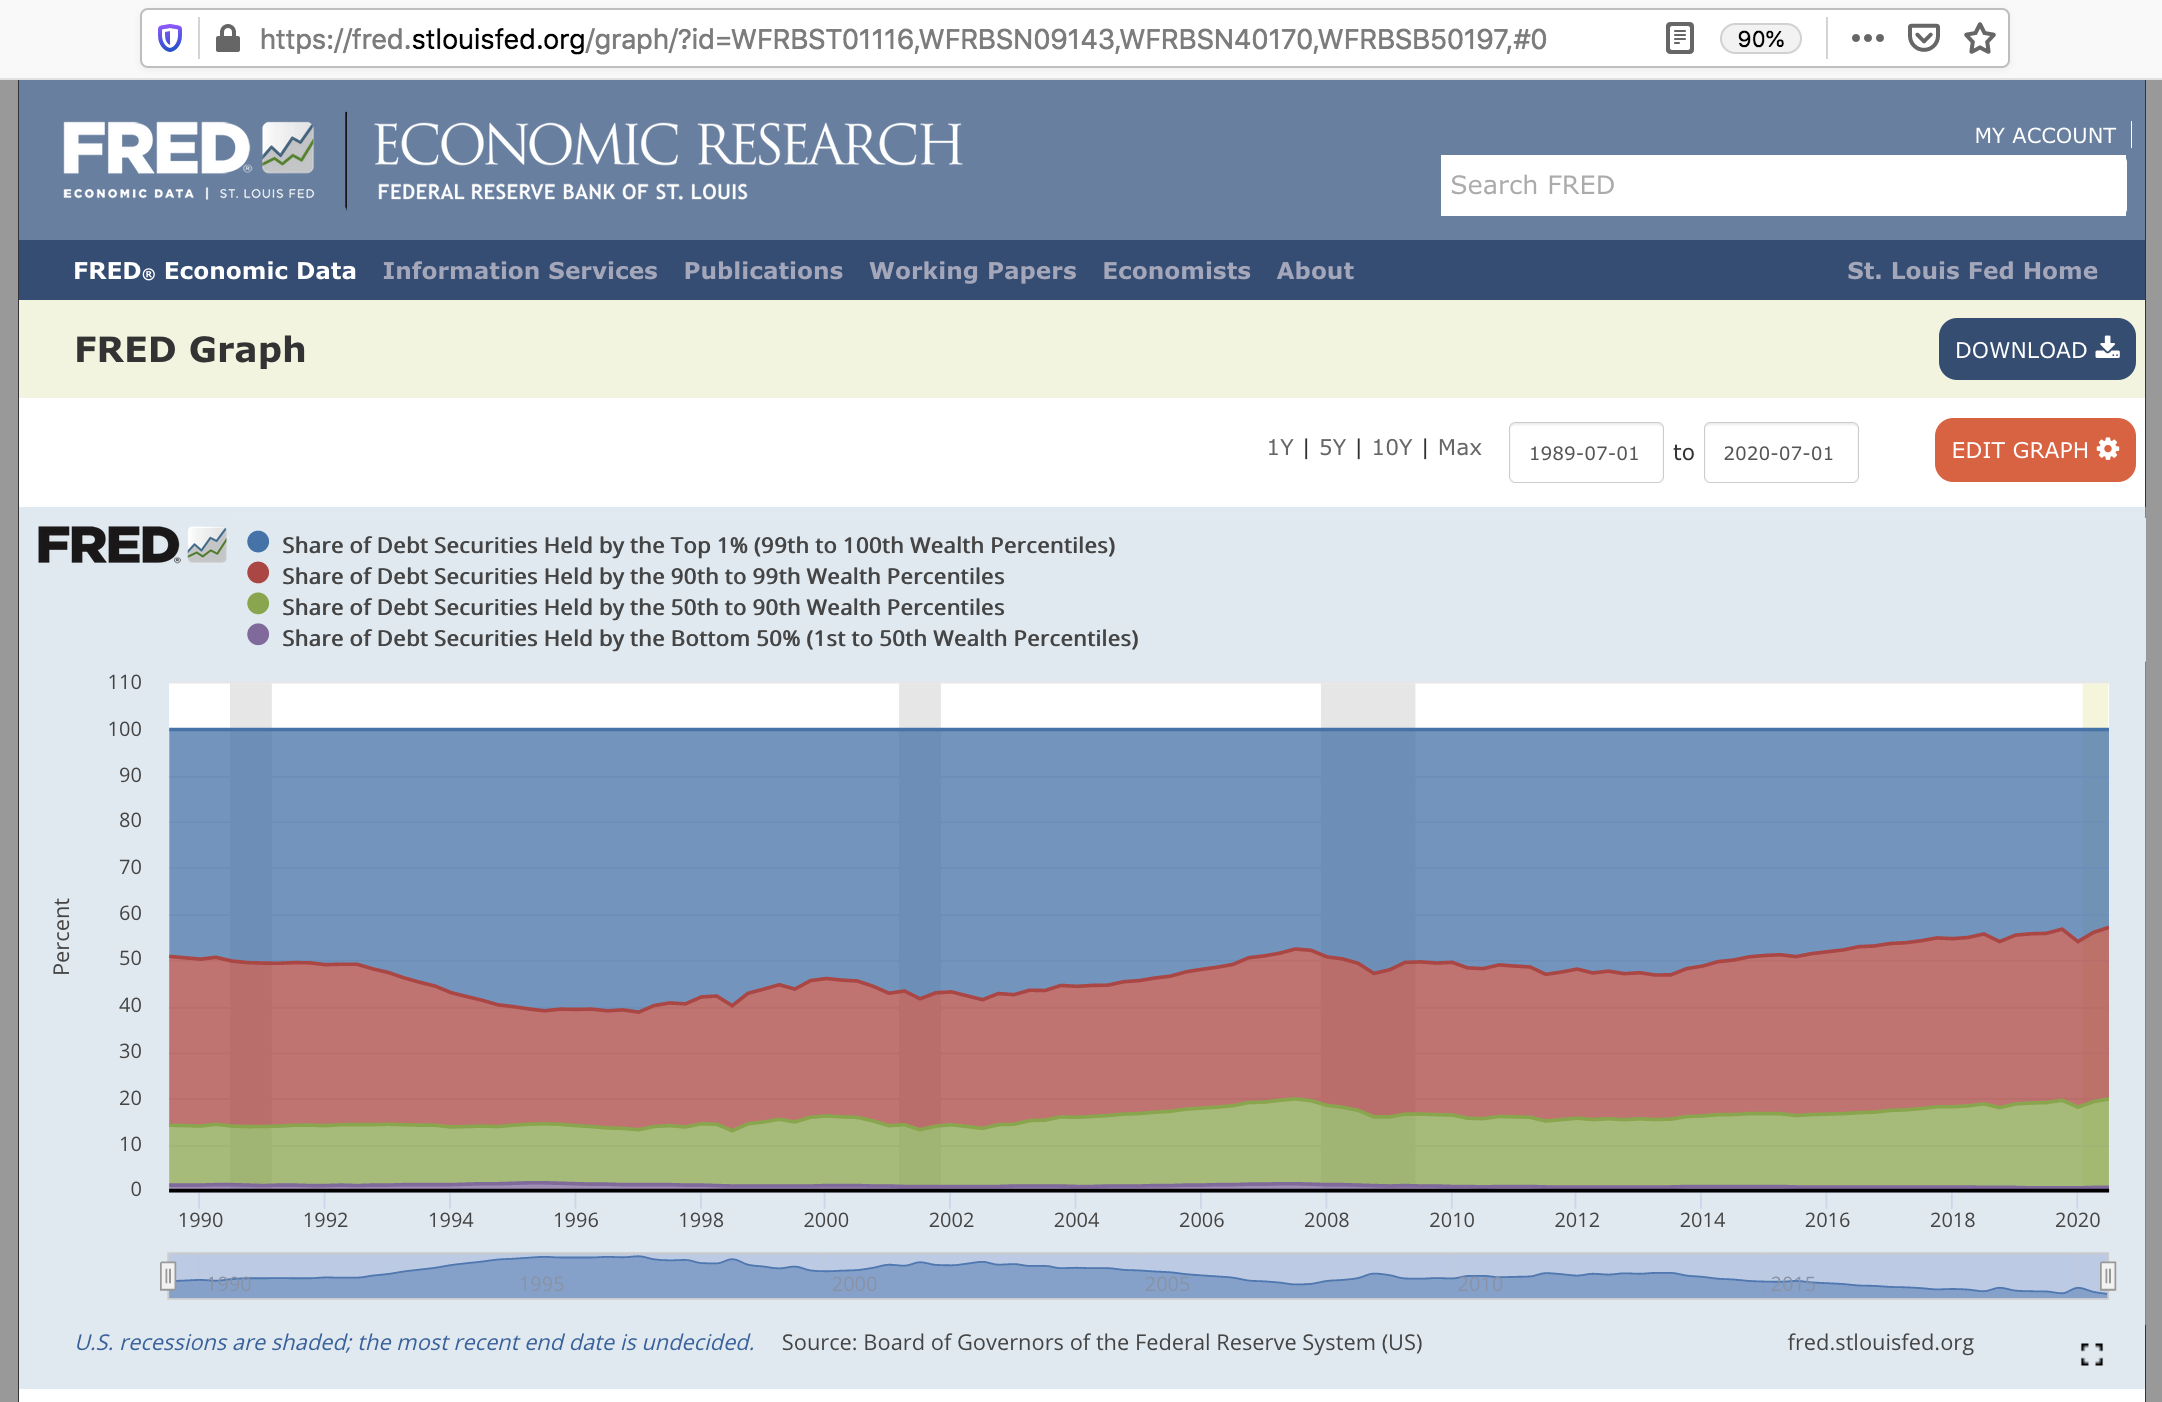Open the end date field 2020-07-01

coord(1780,453)
